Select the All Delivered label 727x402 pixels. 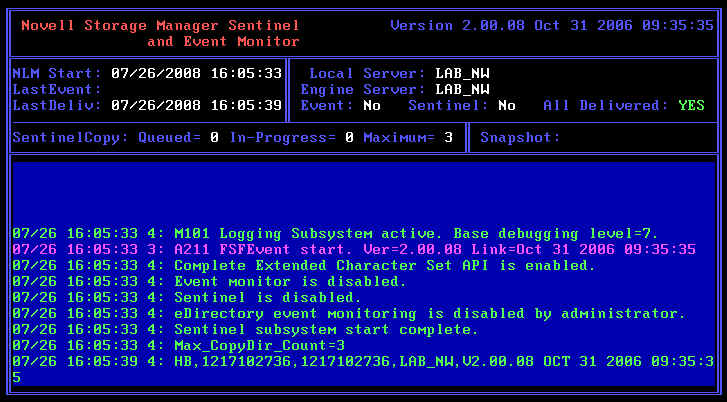(x=606, y=105)
